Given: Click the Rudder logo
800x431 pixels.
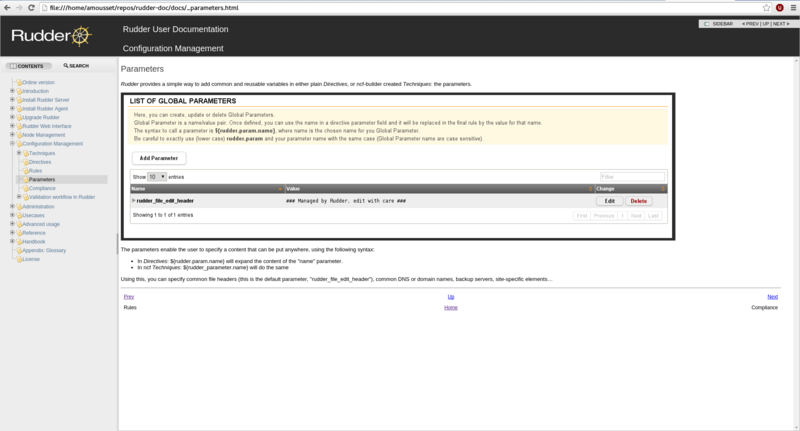Looking at the screenshot, I should [51, 36].
